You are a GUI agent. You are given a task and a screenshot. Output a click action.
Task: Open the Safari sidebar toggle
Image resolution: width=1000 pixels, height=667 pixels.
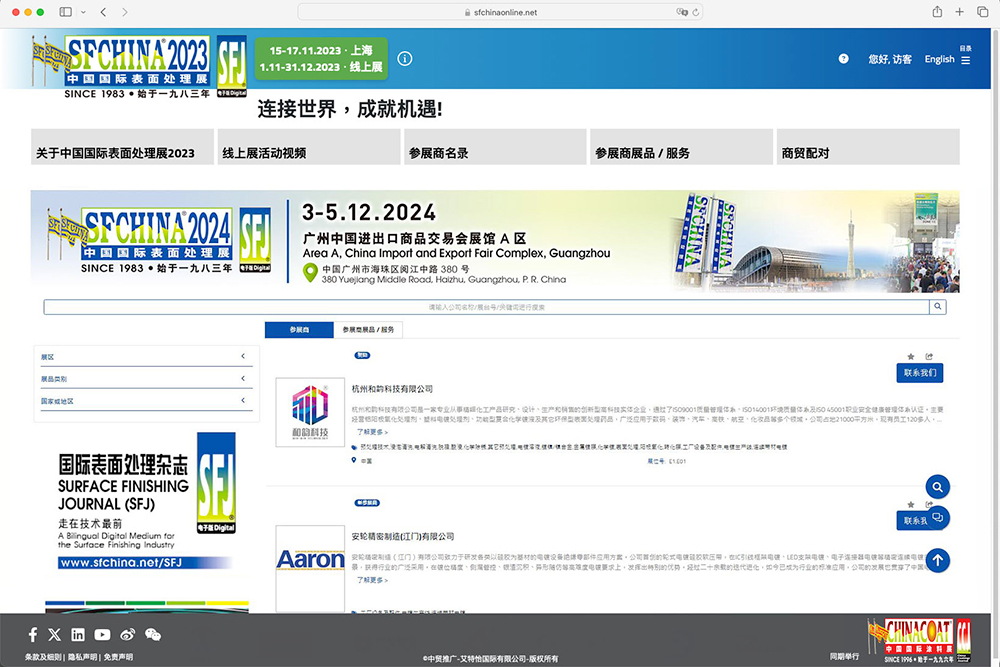coord(65,12)
